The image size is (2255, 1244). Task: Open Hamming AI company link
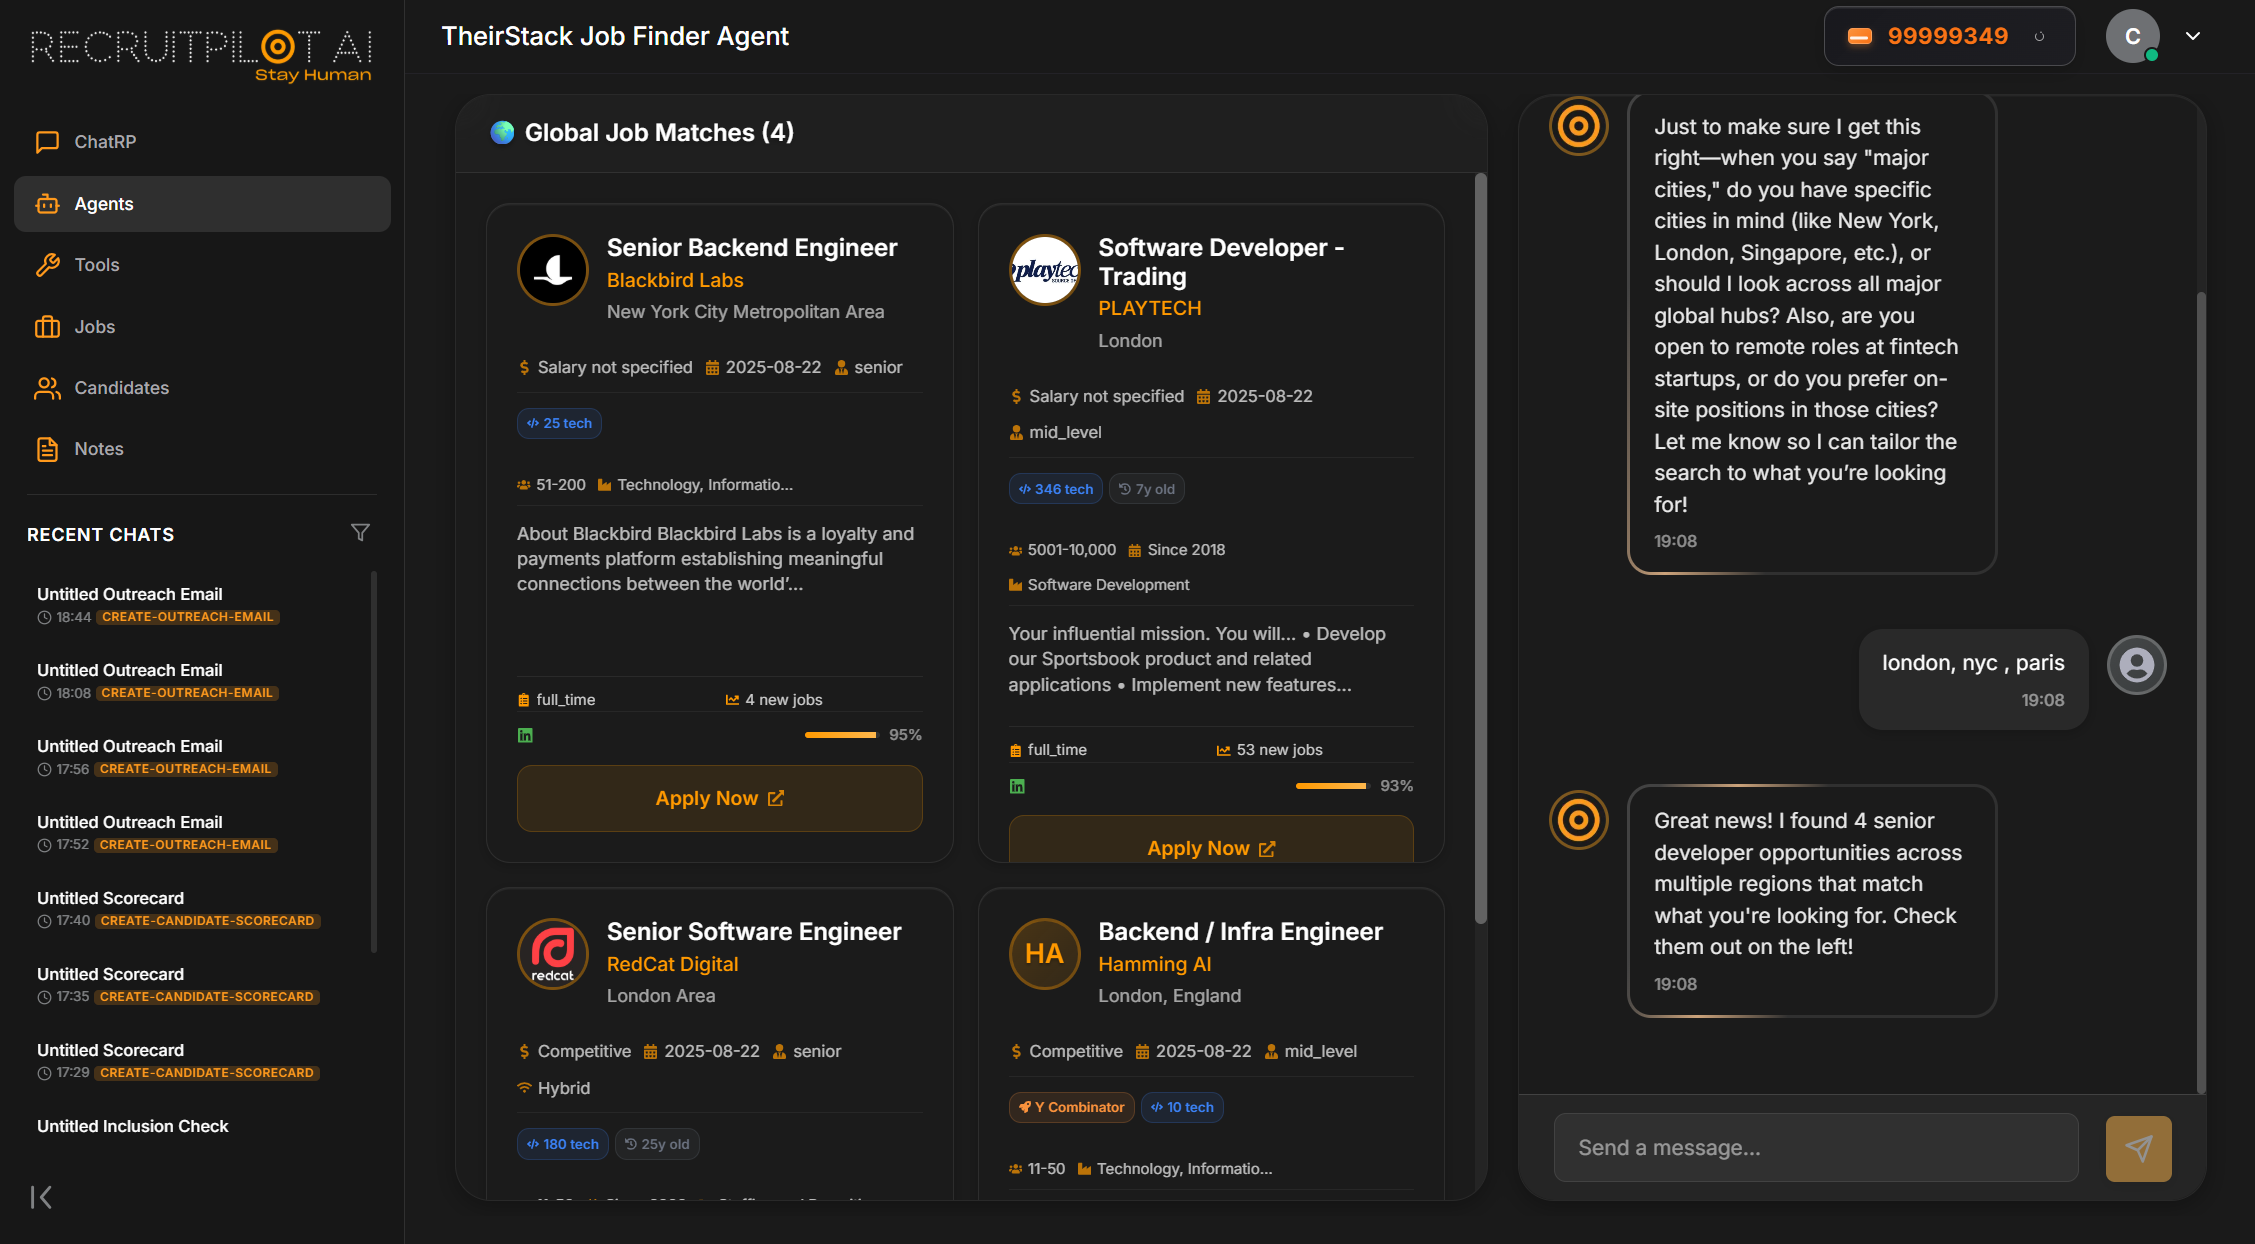coord(1154,964)
